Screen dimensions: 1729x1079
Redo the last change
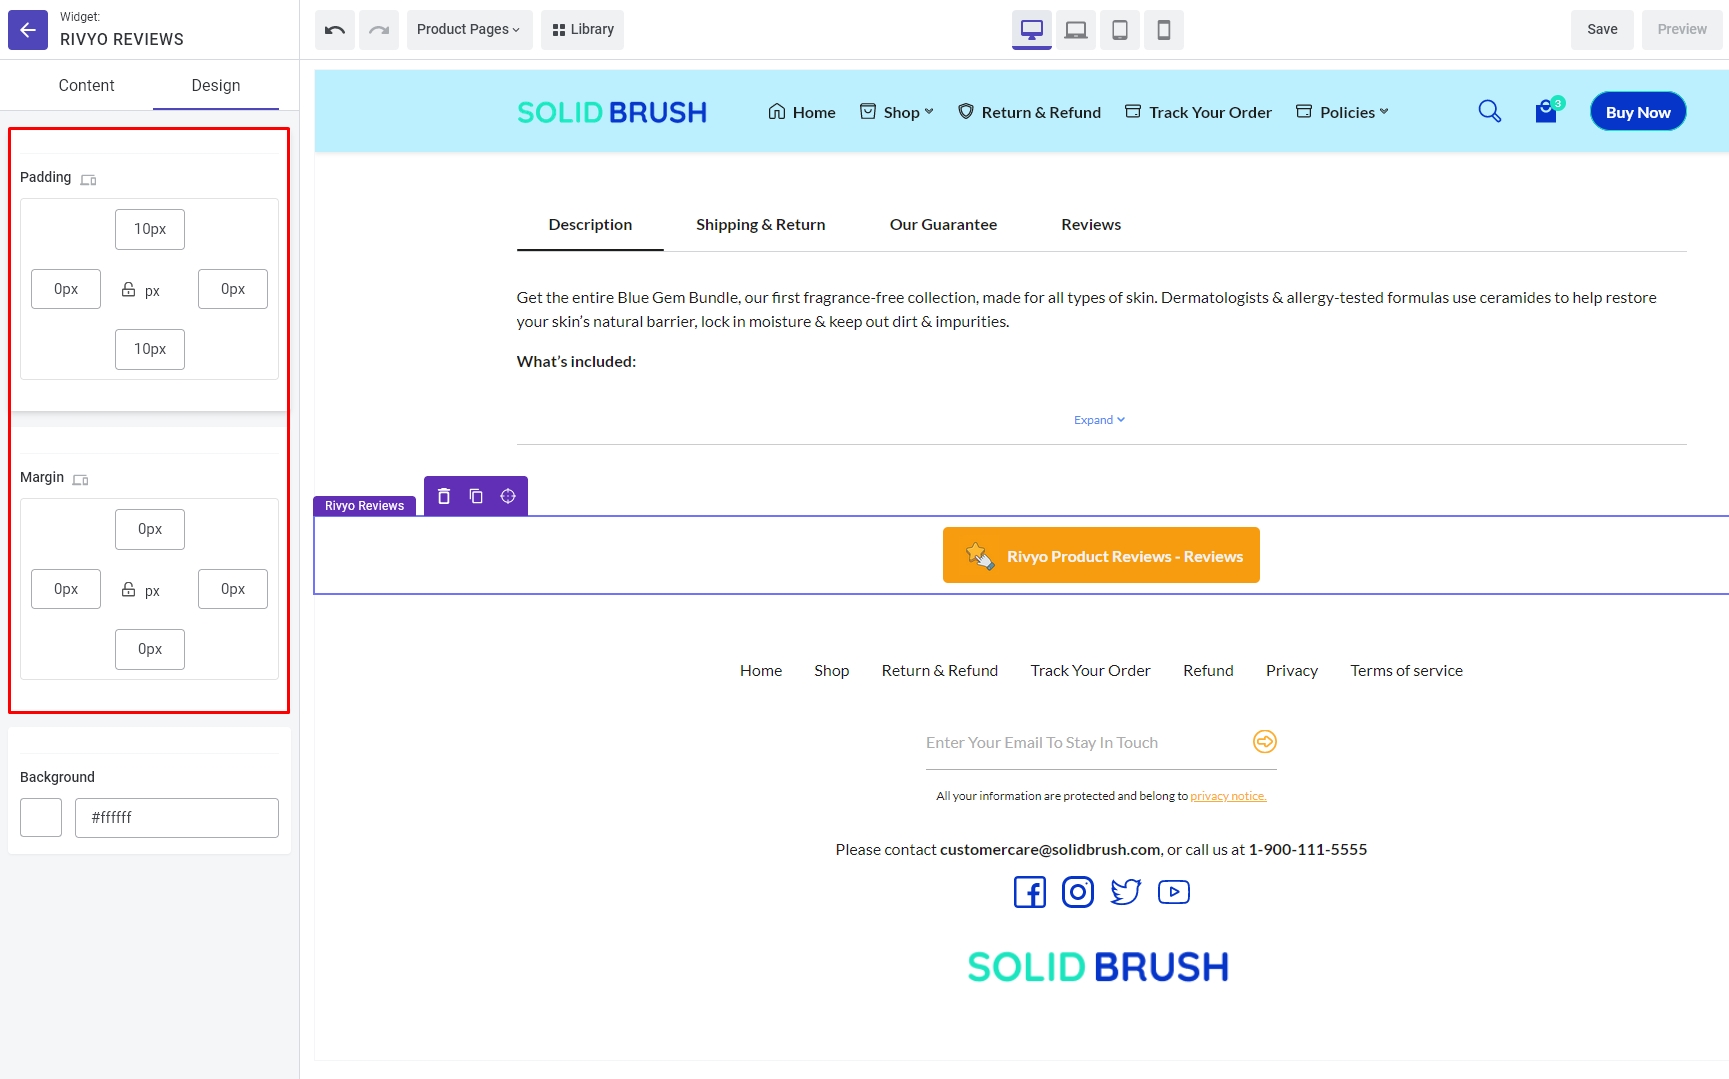point(379,30)
